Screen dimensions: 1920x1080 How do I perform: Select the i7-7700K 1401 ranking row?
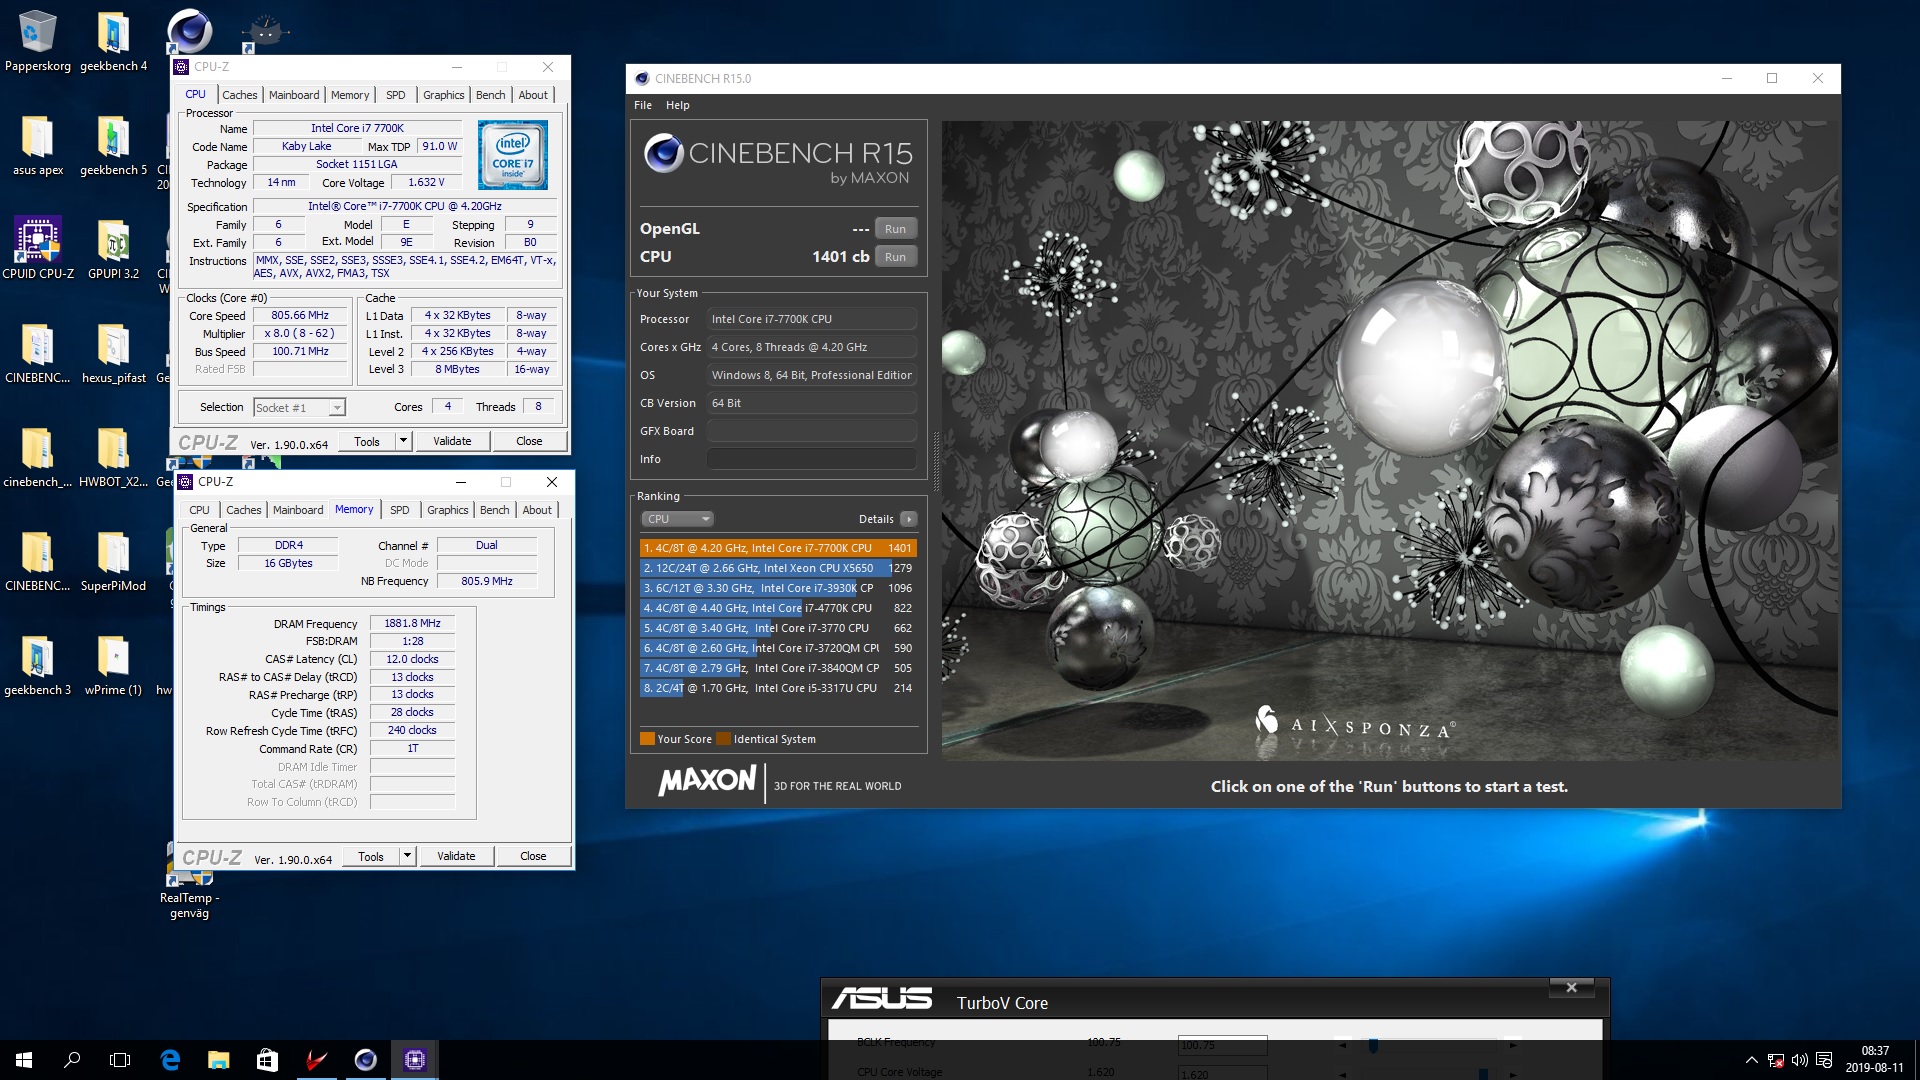[778, 548]
